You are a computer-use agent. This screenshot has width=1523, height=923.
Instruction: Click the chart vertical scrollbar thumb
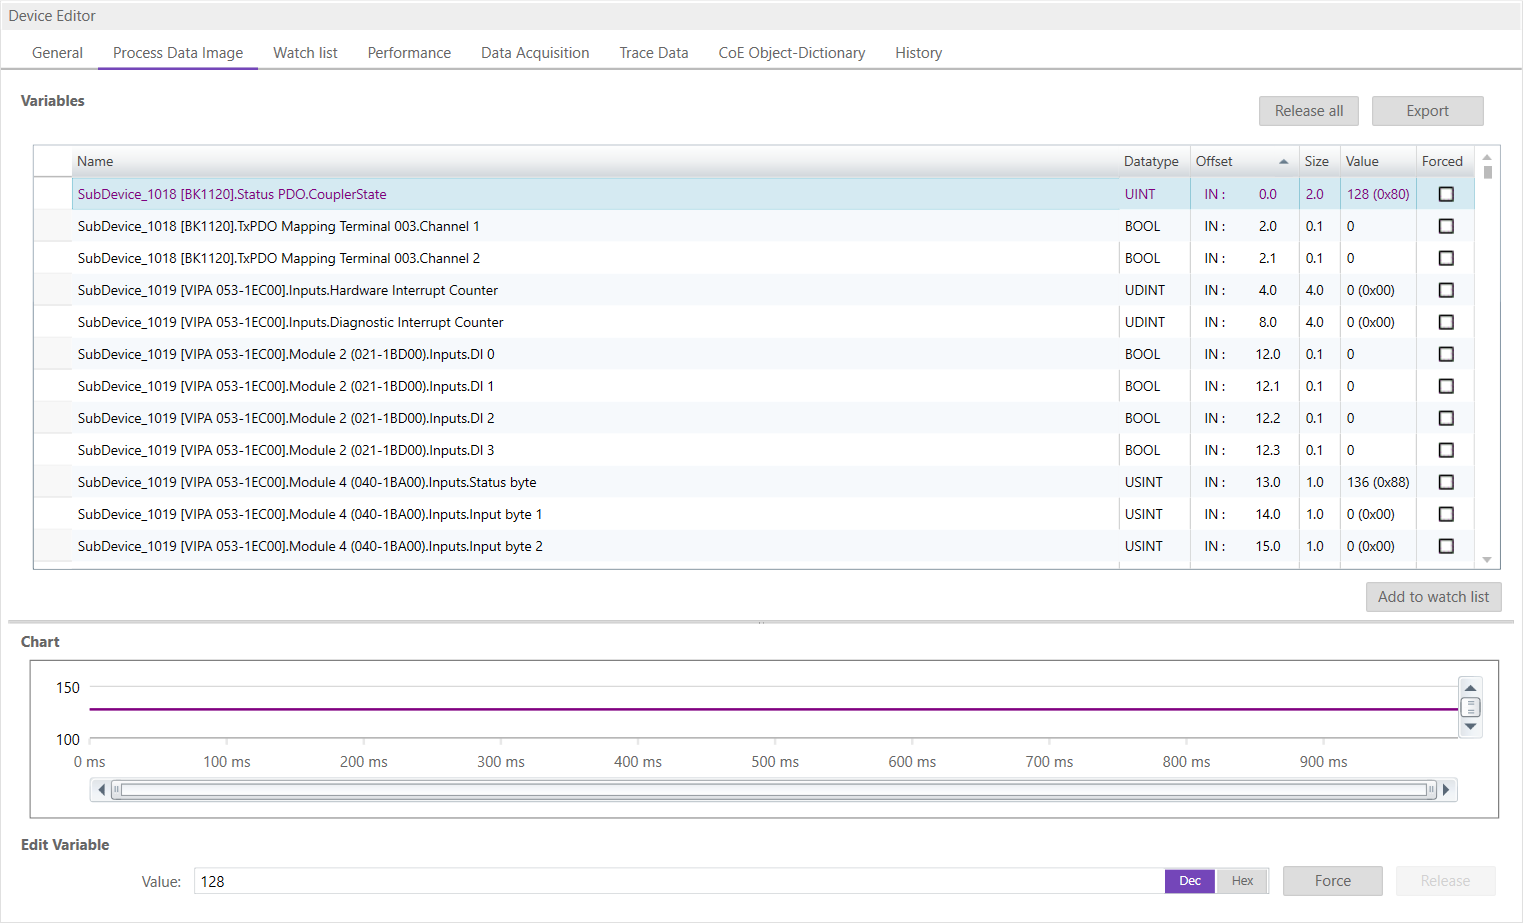coord(1470,707)
